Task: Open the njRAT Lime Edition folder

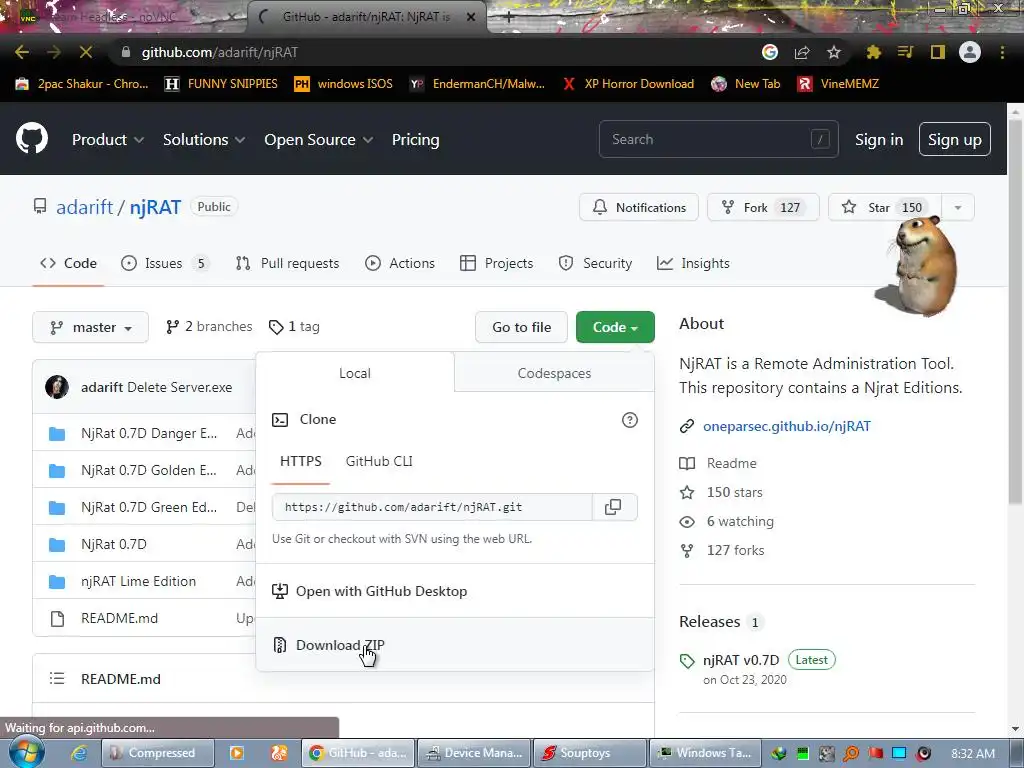Action: click(138, 581)
